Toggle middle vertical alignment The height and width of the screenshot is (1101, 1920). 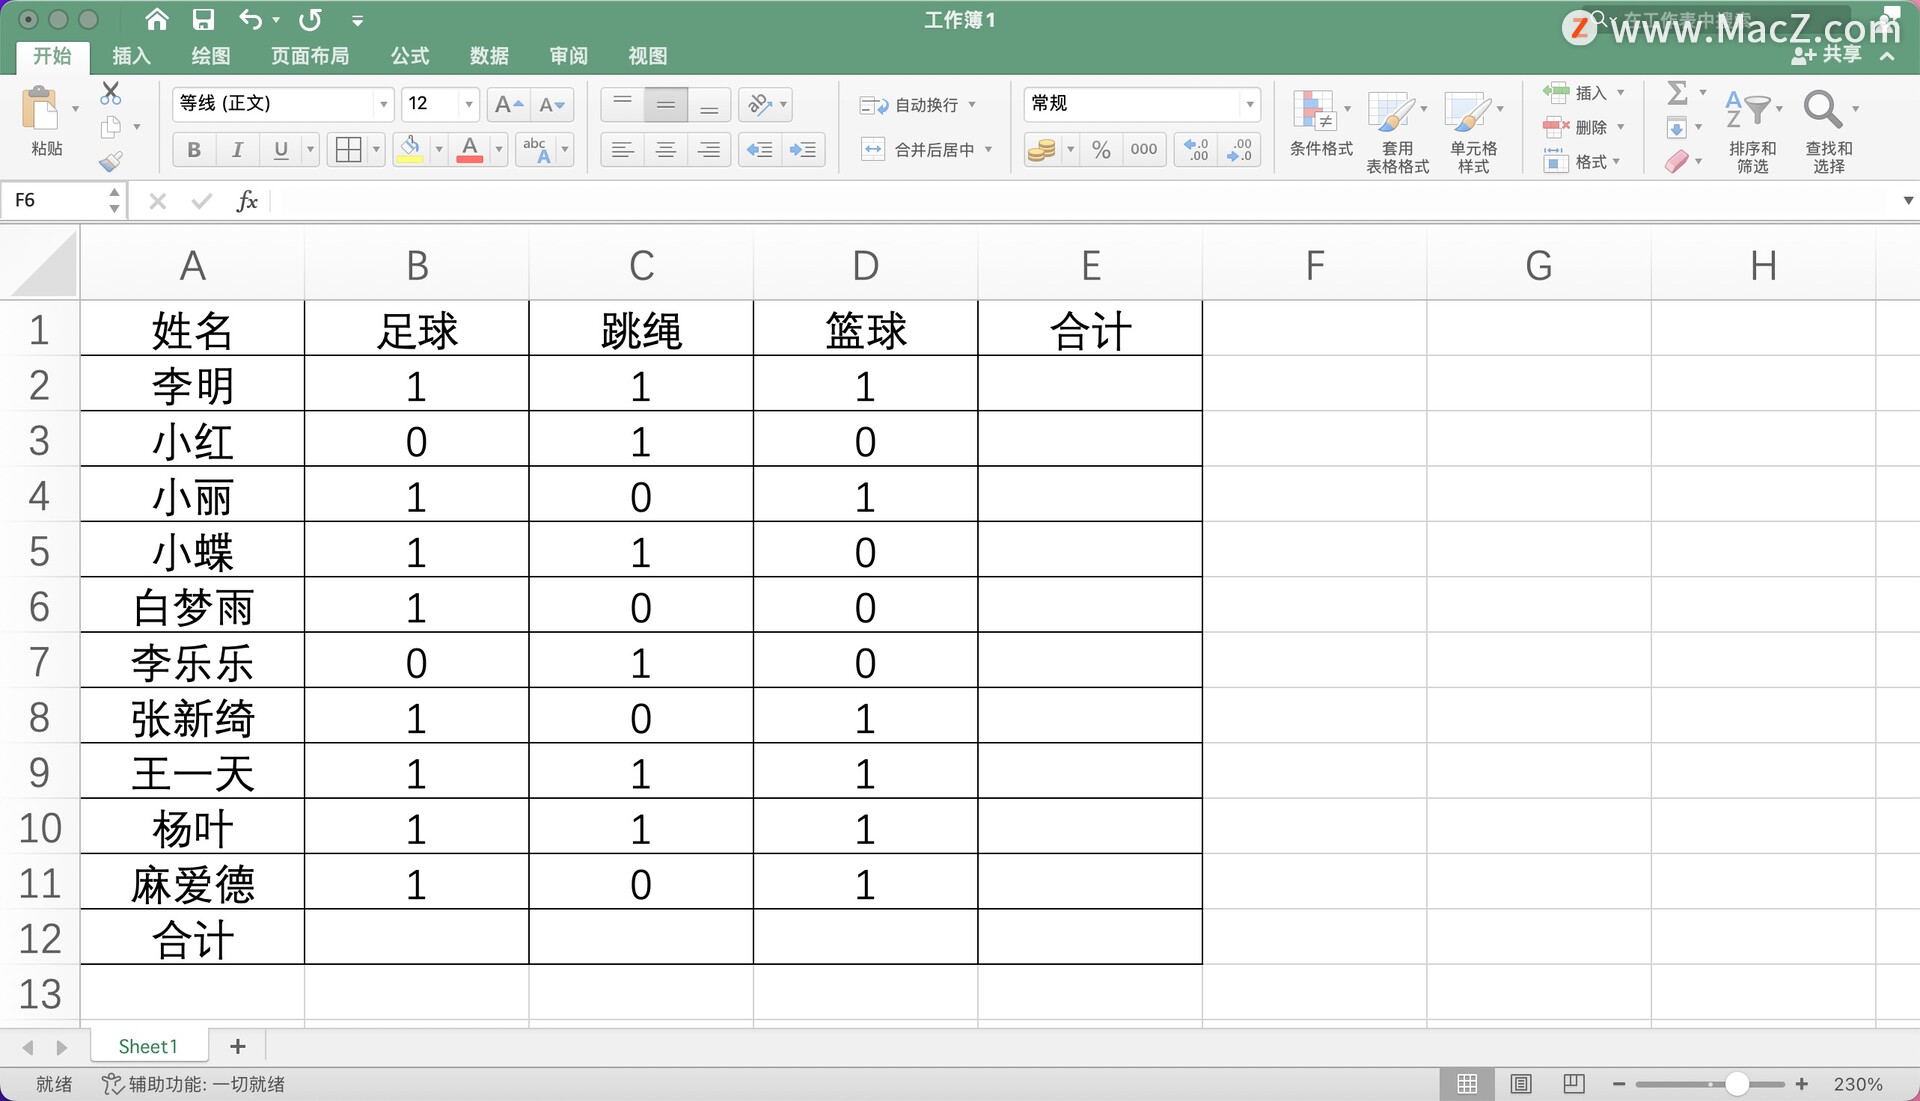(666, 104)
